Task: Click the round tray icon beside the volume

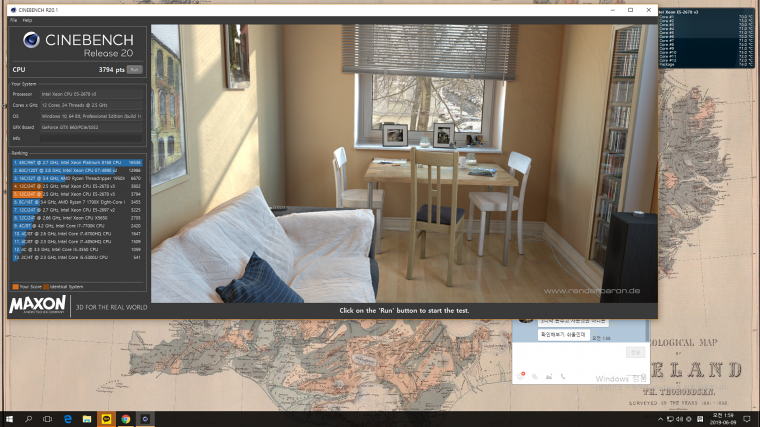Action: point(688,419)
